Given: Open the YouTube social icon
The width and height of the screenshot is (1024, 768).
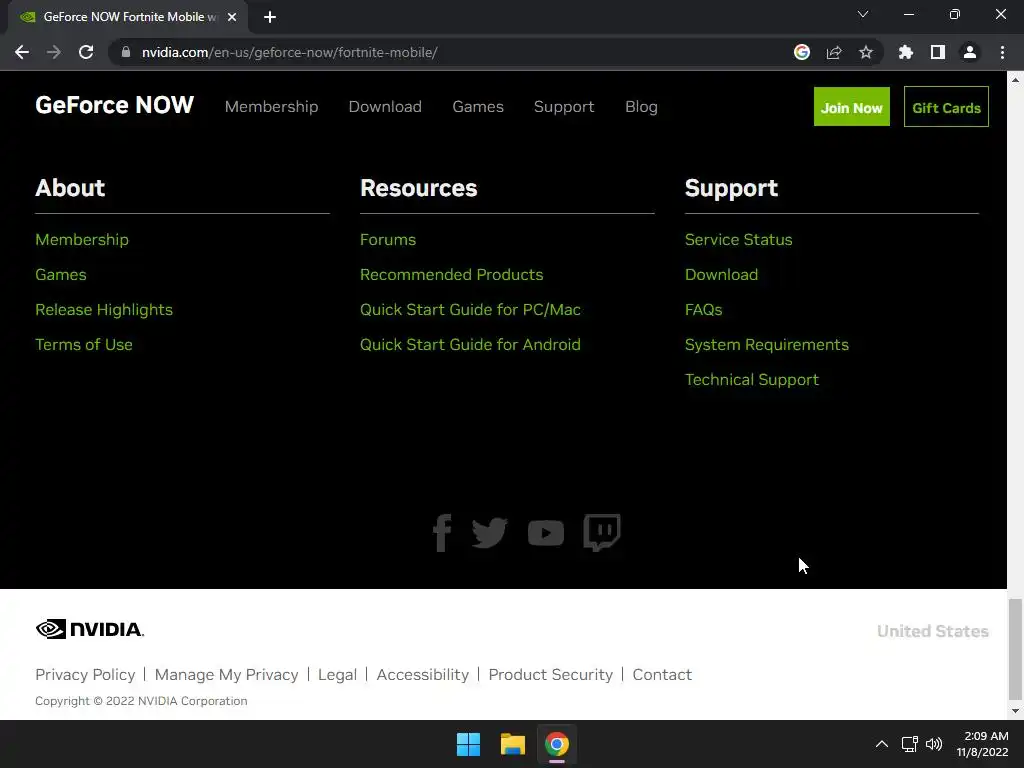Looking at the screenshot, I should tap(546, 533).
